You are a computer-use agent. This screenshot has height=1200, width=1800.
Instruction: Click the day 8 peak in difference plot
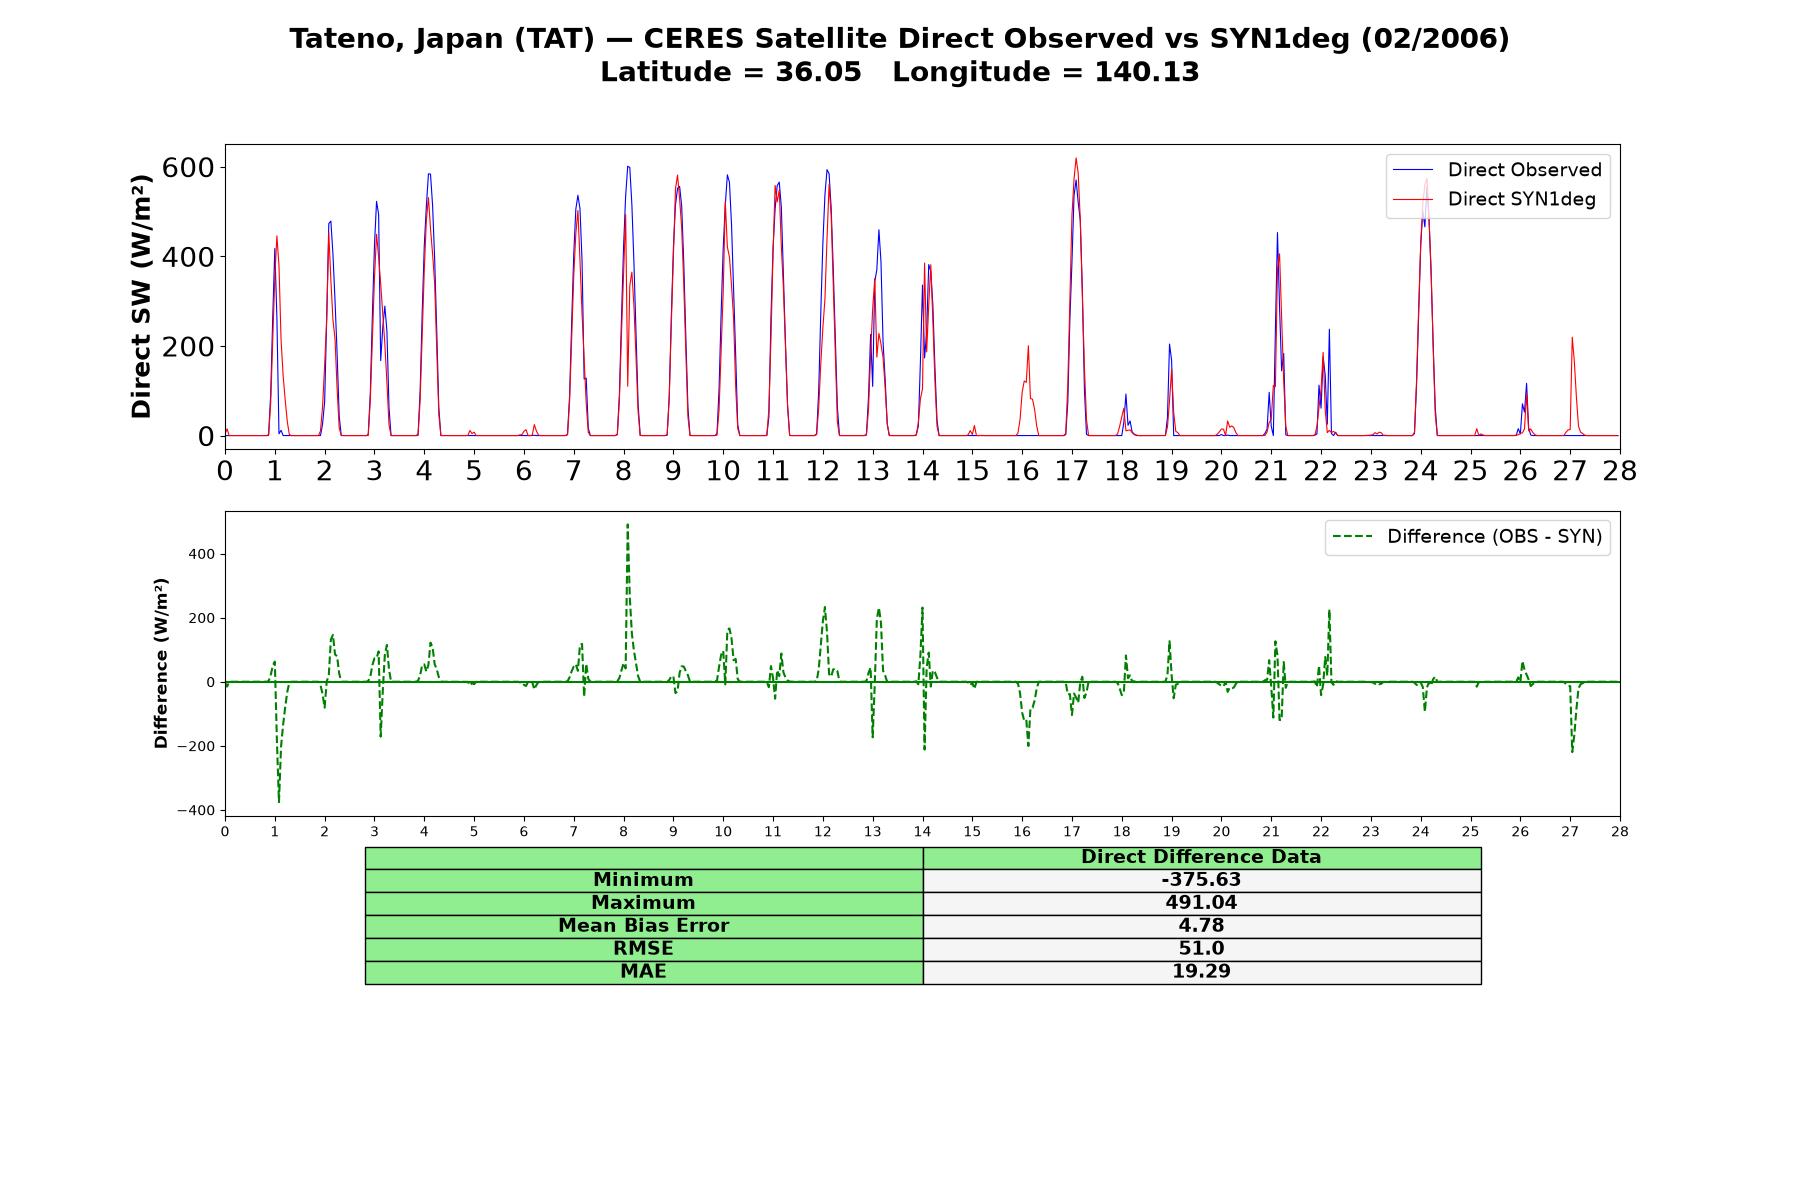pos(627,525)
